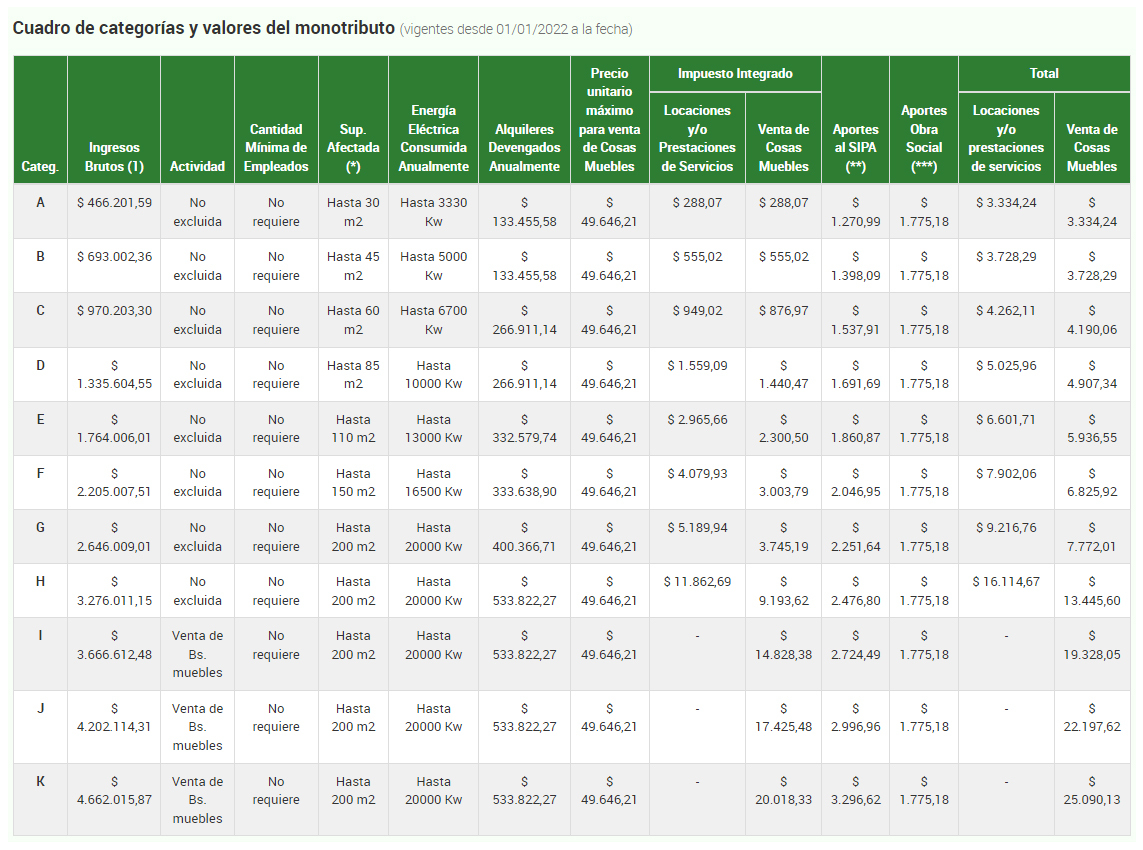Click the Impuesto Integrado group header
This screenshot has height=850, width=1143.
click(735, 73)
